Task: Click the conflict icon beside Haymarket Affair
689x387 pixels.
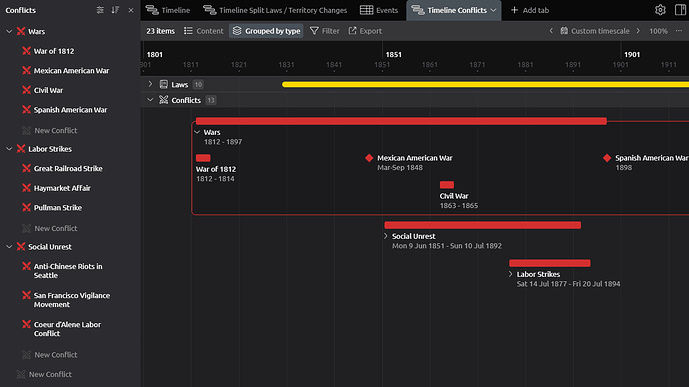Action: [x=26, y=188]
